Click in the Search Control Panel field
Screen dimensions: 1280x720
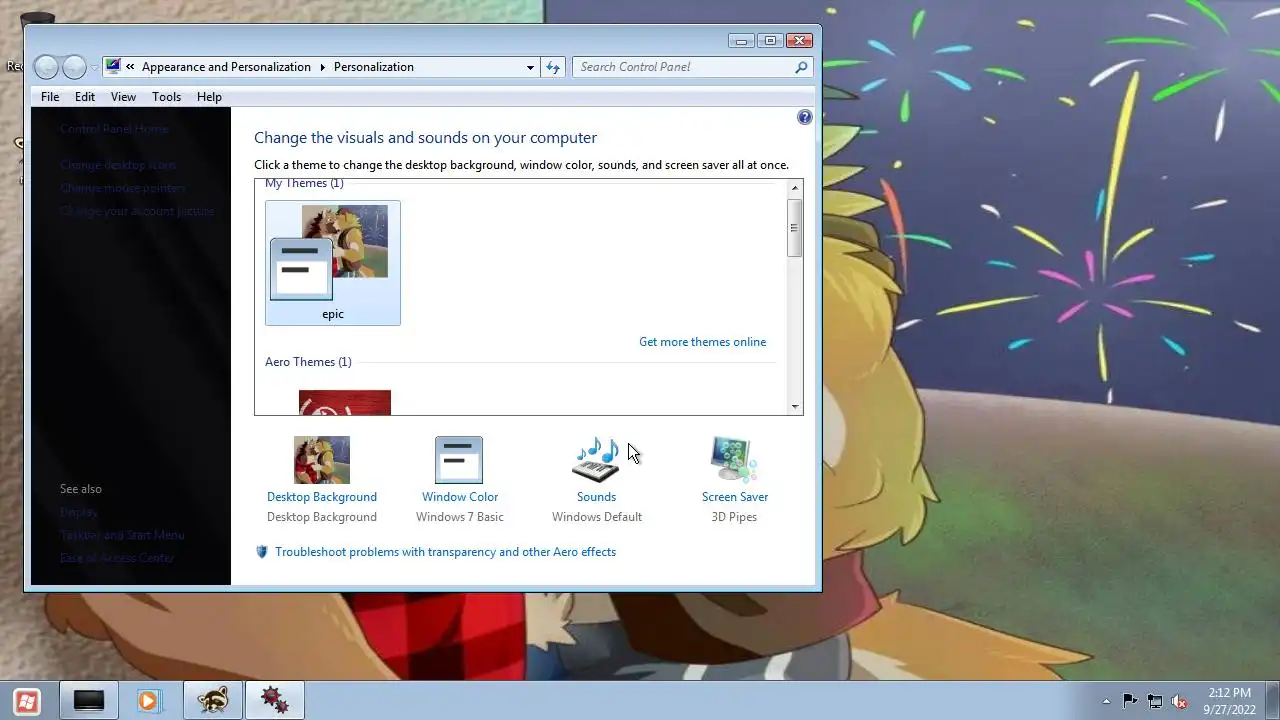tap(685, 67)
